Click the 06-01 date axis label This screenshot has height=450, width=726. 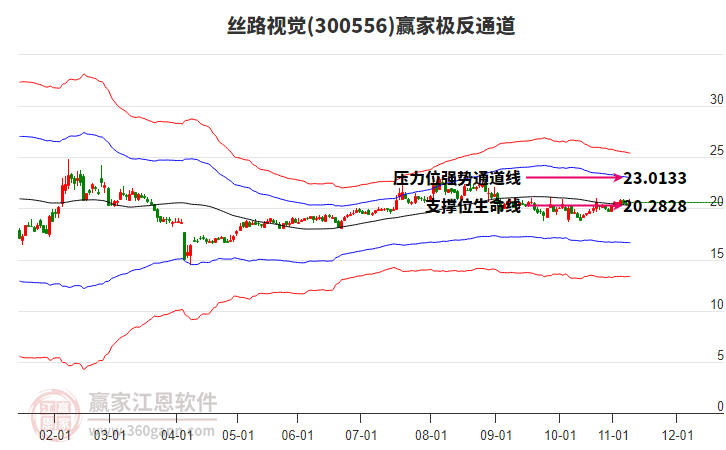pyautogui.click(x=297, y=435)
